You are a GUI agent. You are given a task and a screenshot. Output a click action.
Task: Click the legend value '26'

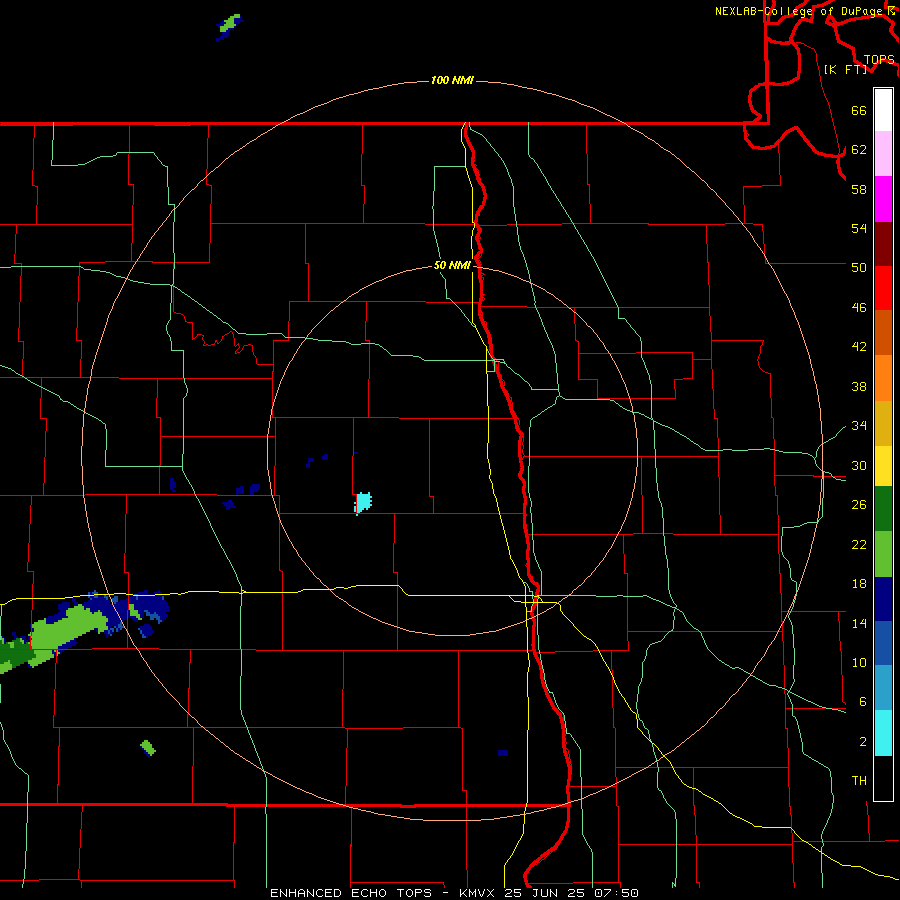[x=859, y=505]
